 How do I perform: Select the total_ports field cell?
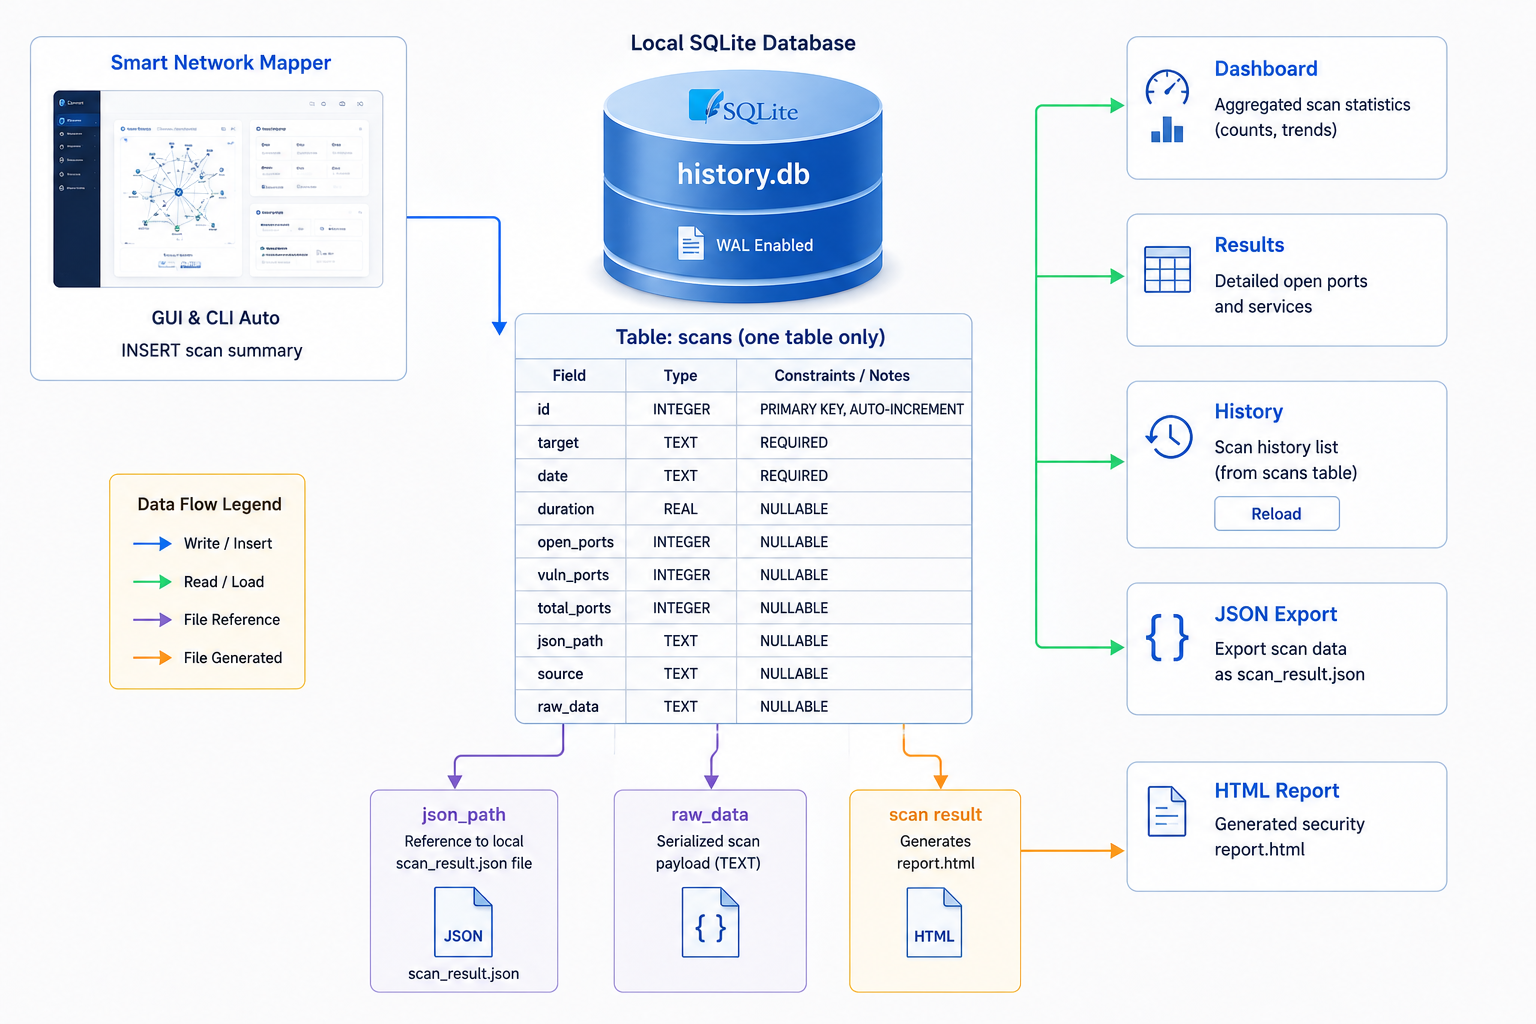(570, 608)
